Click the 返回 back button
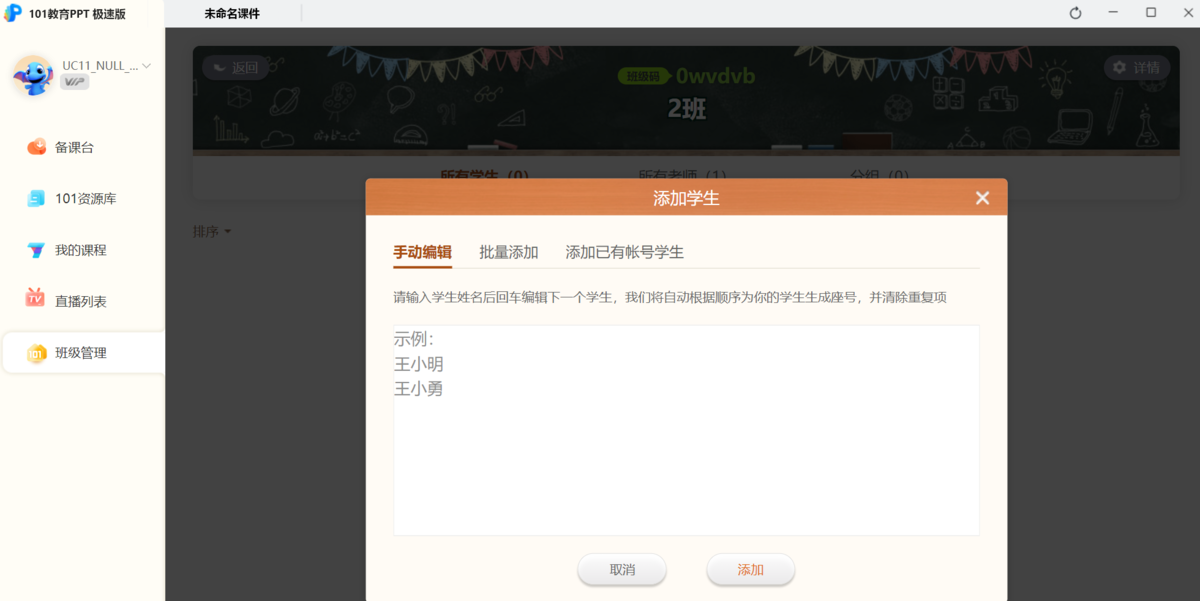The width and height of the screenshot is (1200, 601). pos(235,68)
